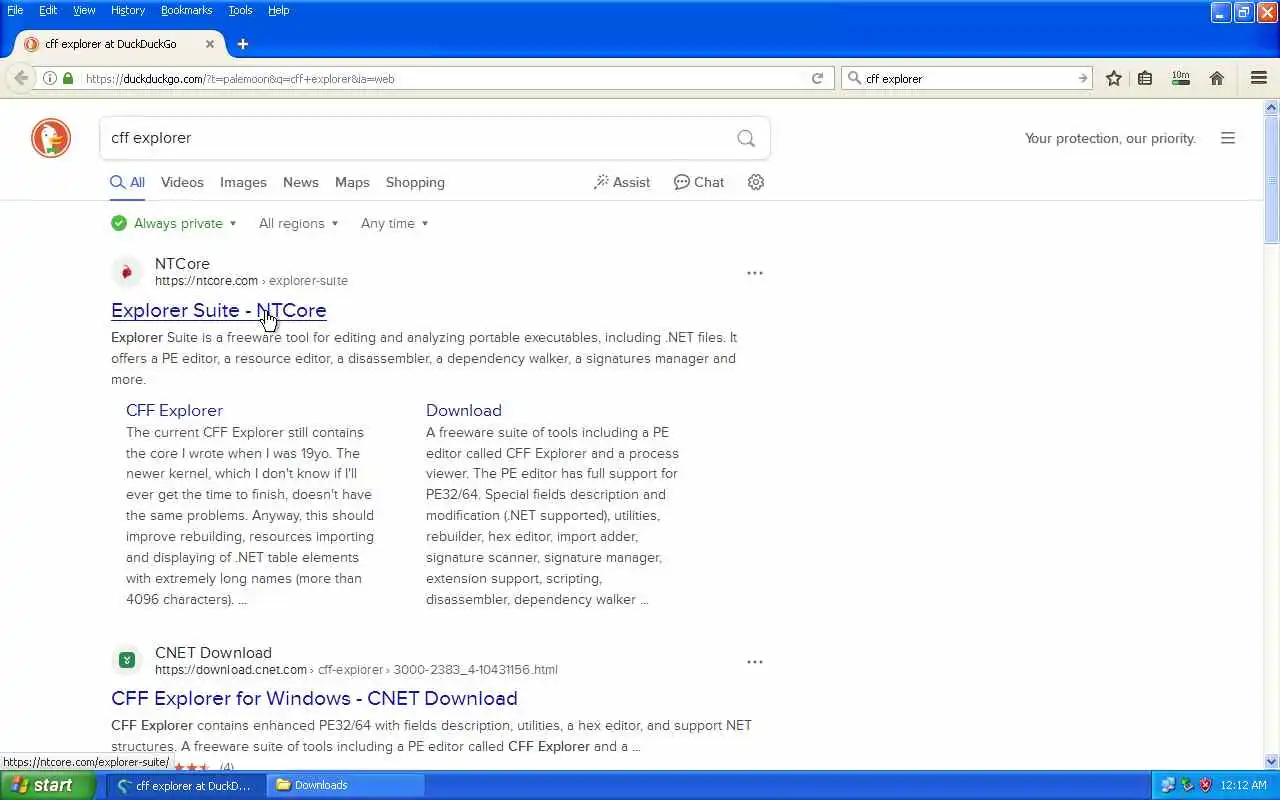This screenshot has width=1280, height=800.
Task: Open the History menu
Action: 128,10
